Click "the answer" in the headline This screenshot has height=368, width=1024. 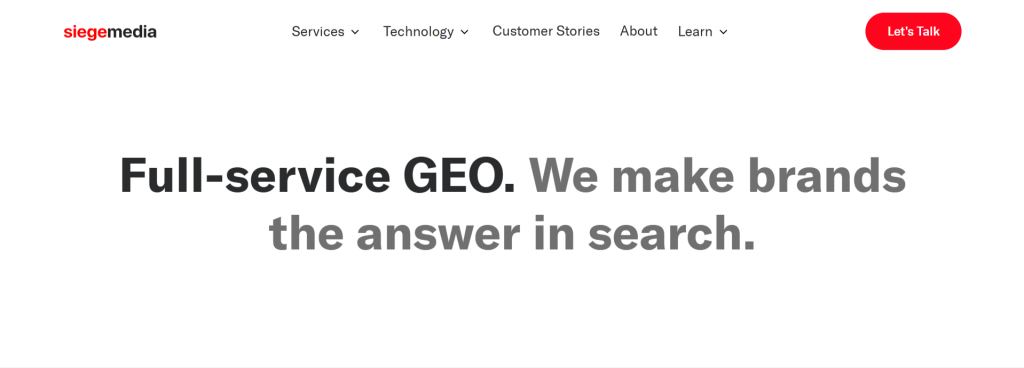pyautogui.click(x=394, y=233)
